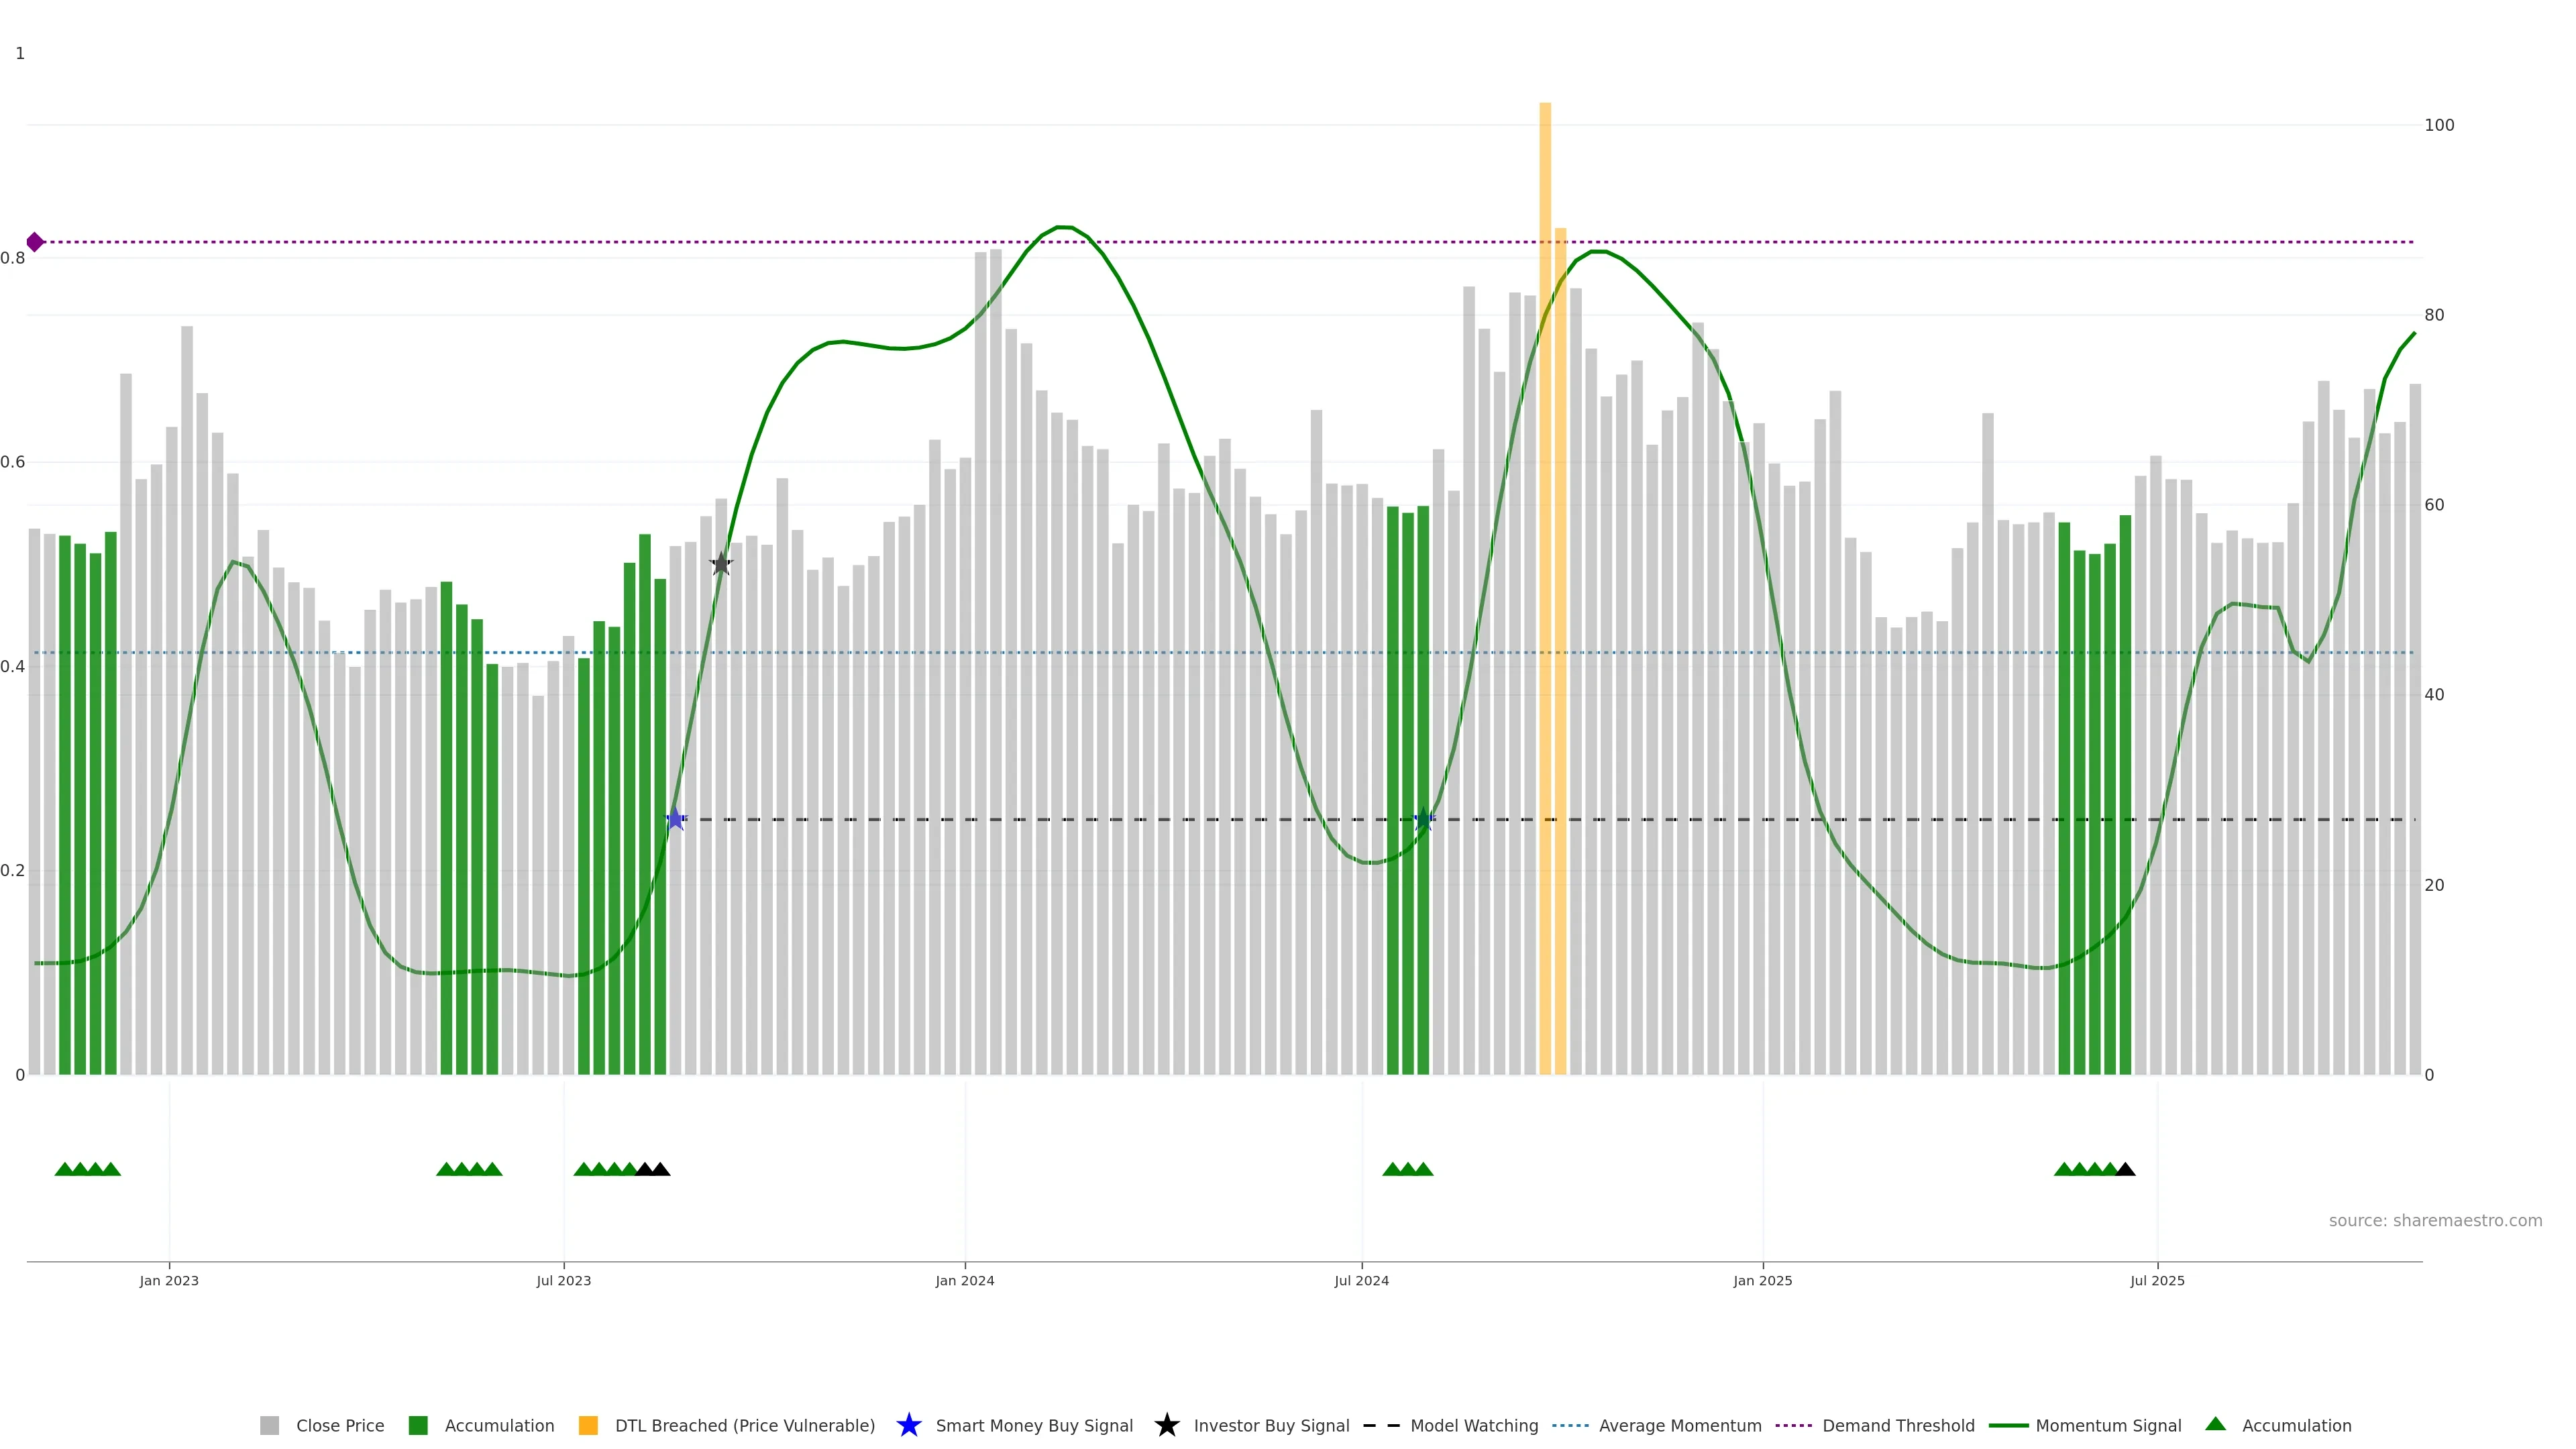This screenshot has width=2576, height=1449.
Task: Click the black Investor Buy Signal star in the legend
Action: click(1166, 1426)
